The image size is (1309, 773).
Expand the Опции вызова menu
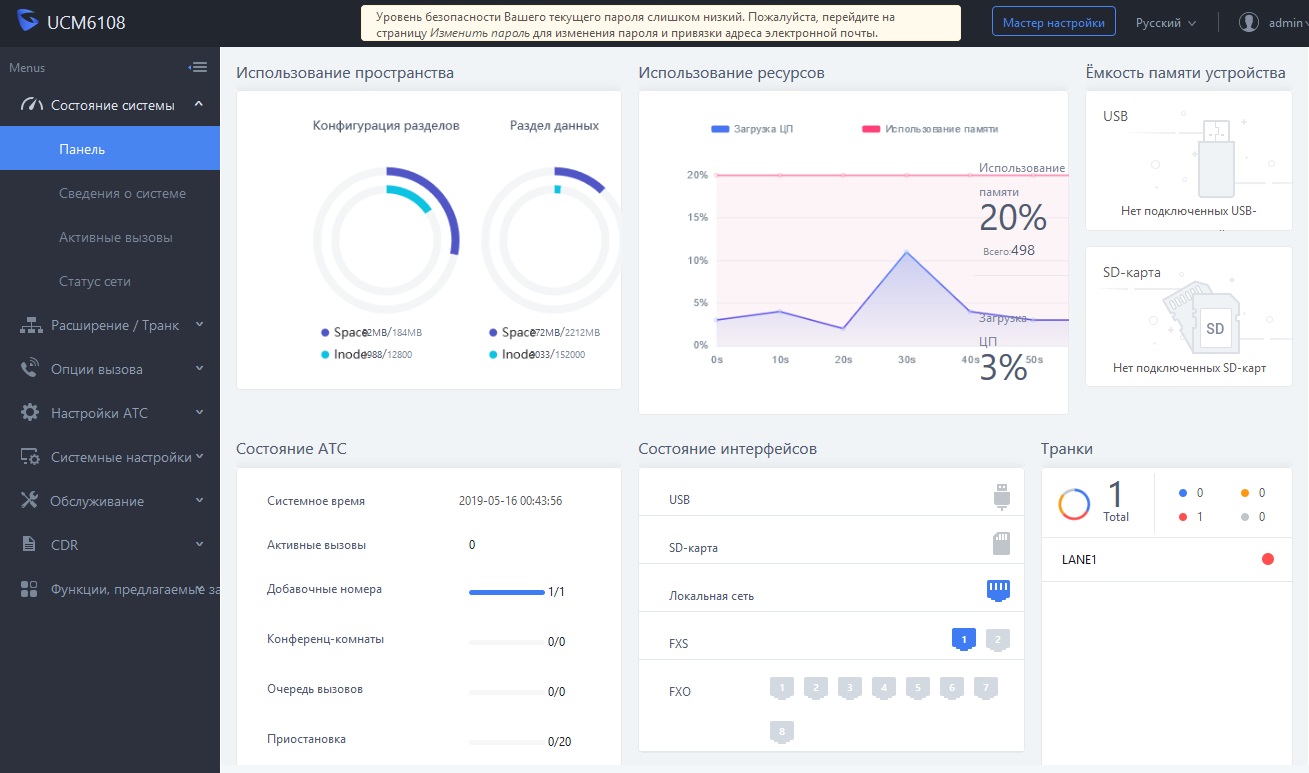(x=110, y=369)
